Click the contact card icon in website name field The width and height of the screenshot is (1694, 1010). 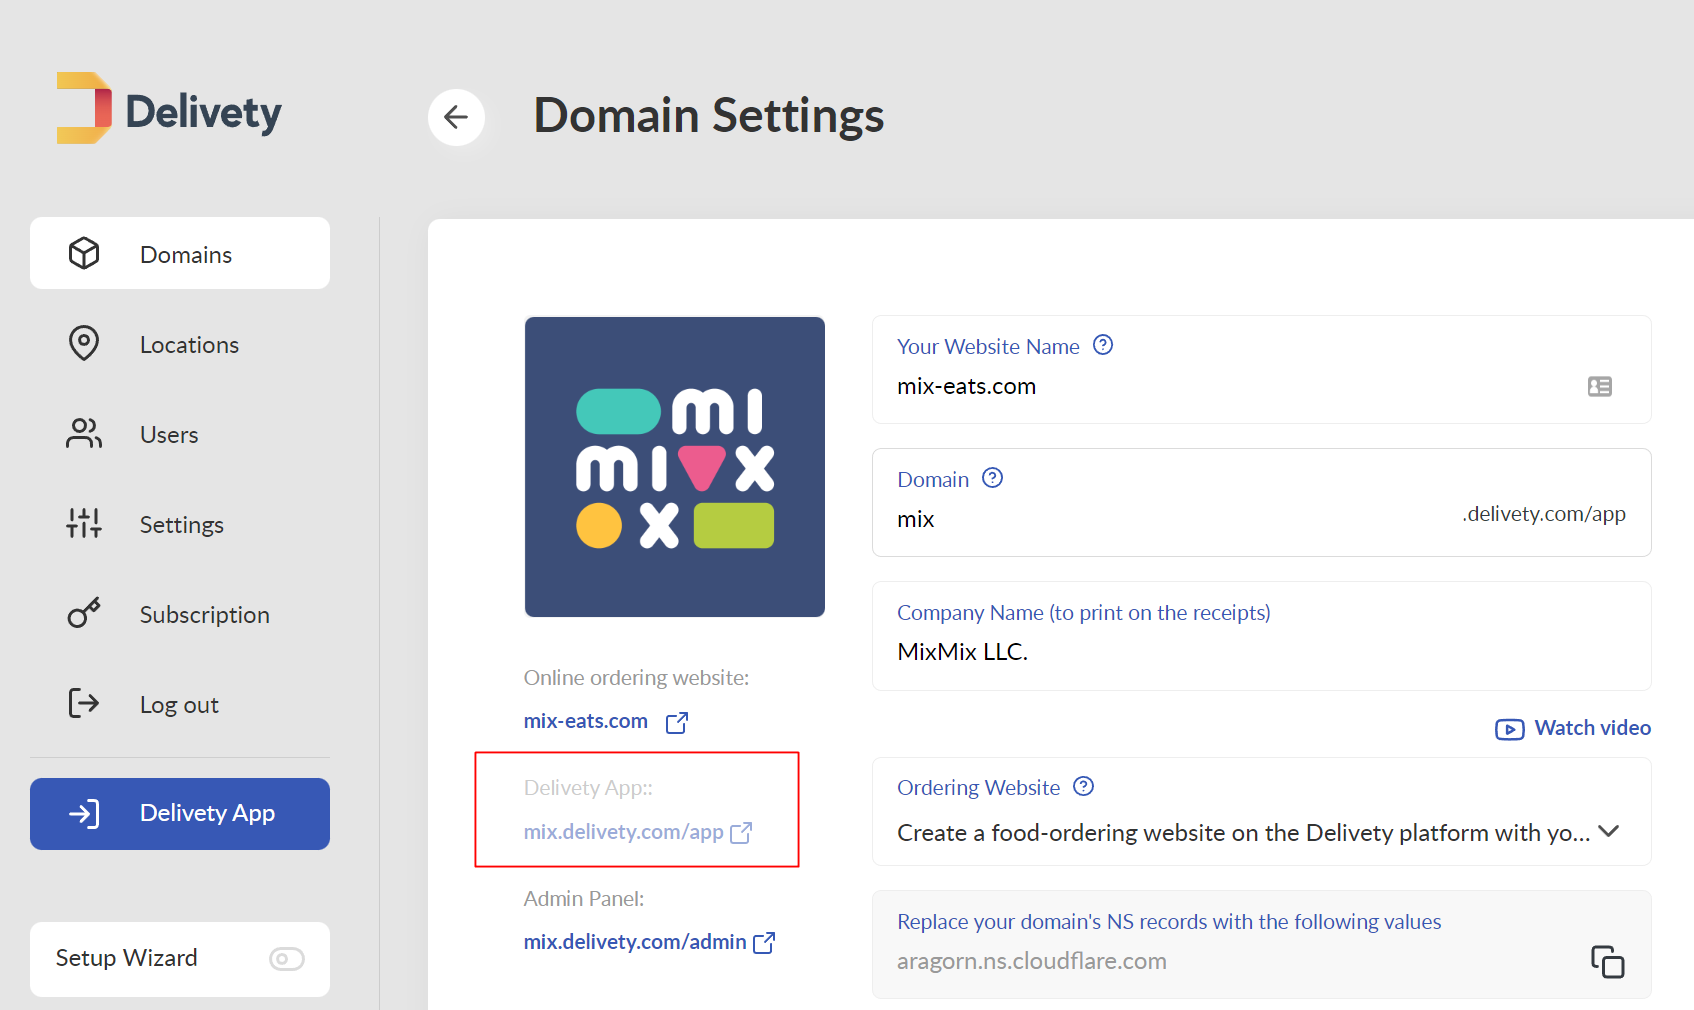click(1600, 386)
